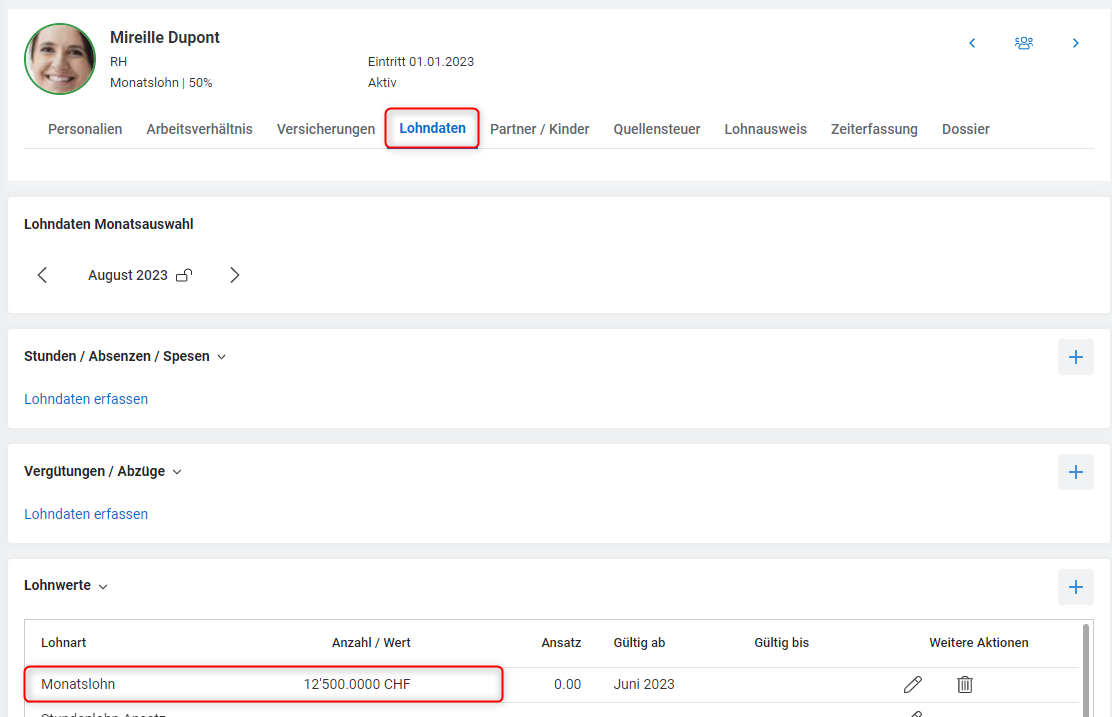Image resolution: width=1112 pixels, height=717 pixels.
Task: Switch to the Personalien tab
Action: pyautogui.click(x=85, y=129)
